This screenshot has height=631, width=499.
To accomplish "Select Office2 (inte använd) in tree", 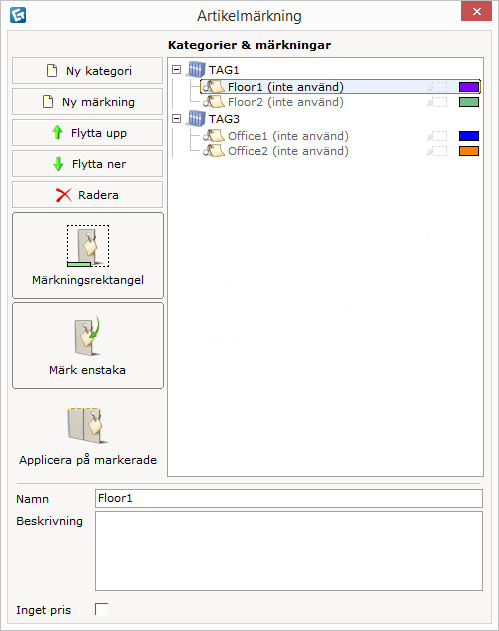I will 288,151.
